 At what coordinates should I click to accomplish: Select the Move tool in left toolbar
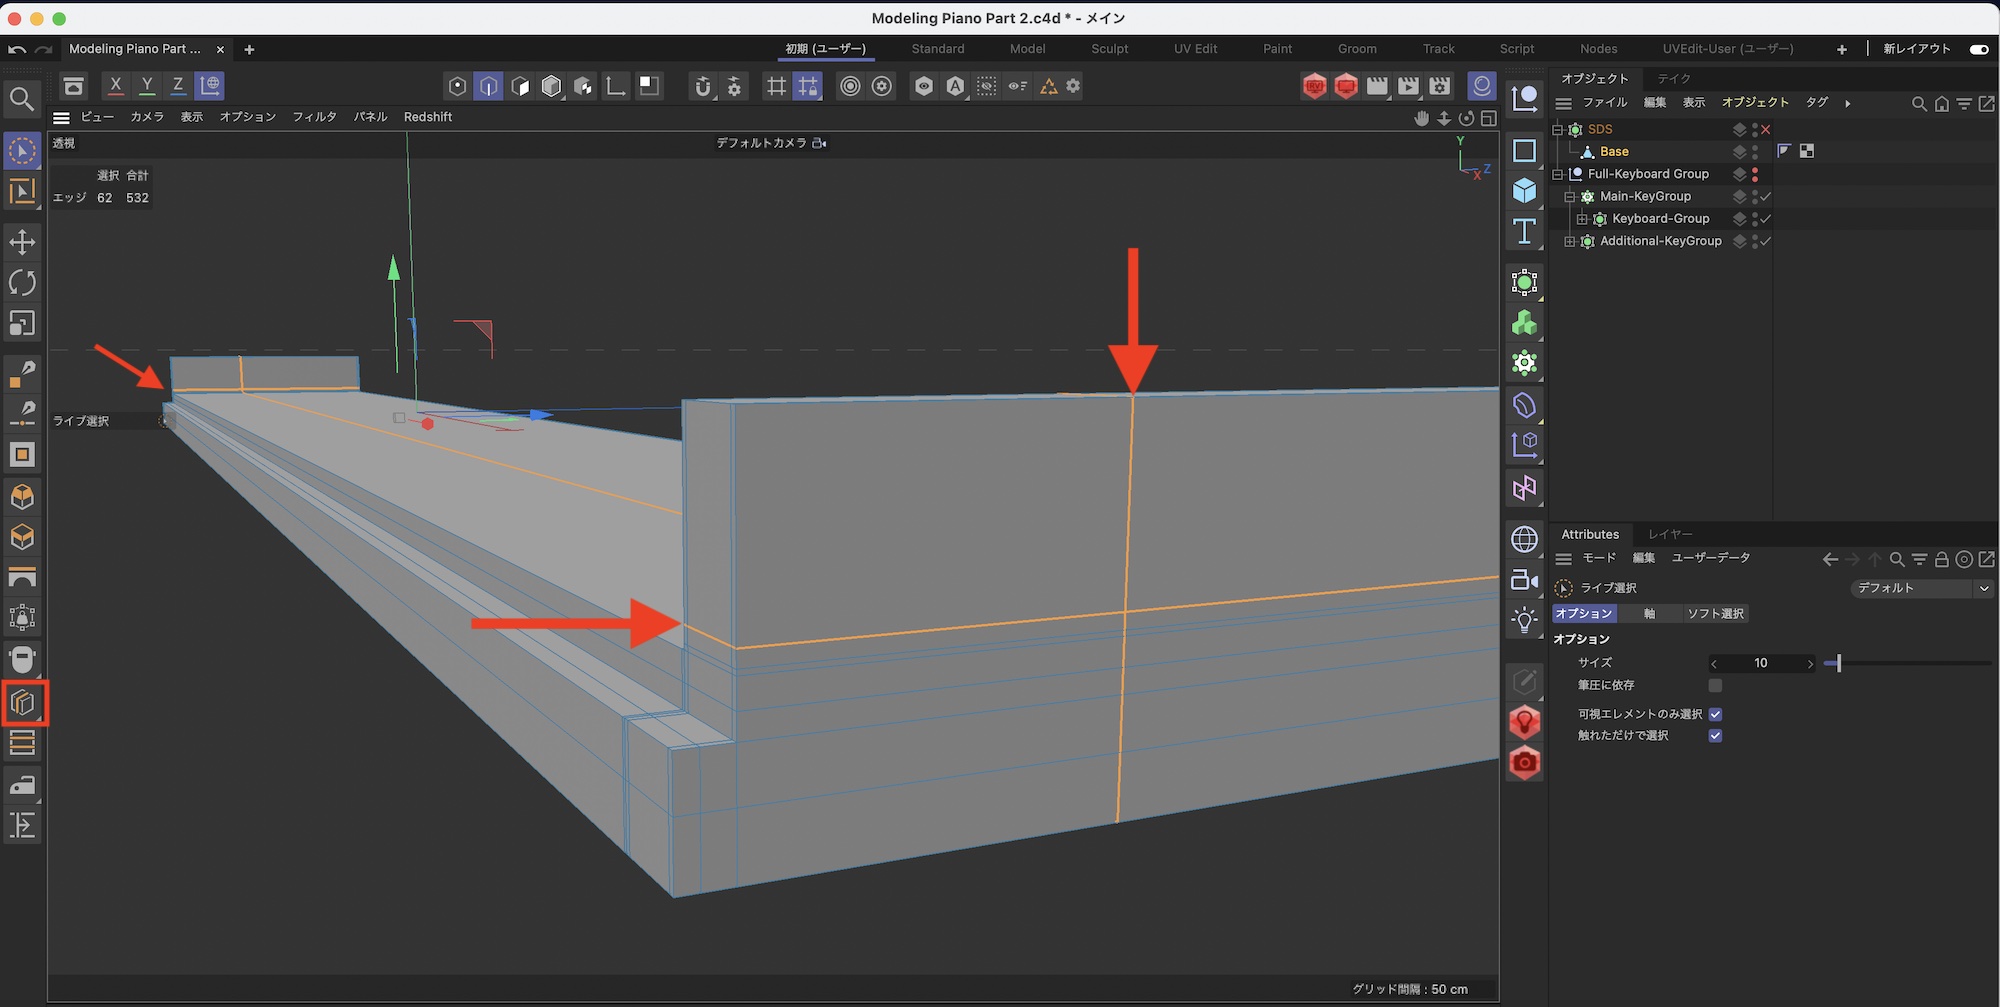[x=22, y=242]
